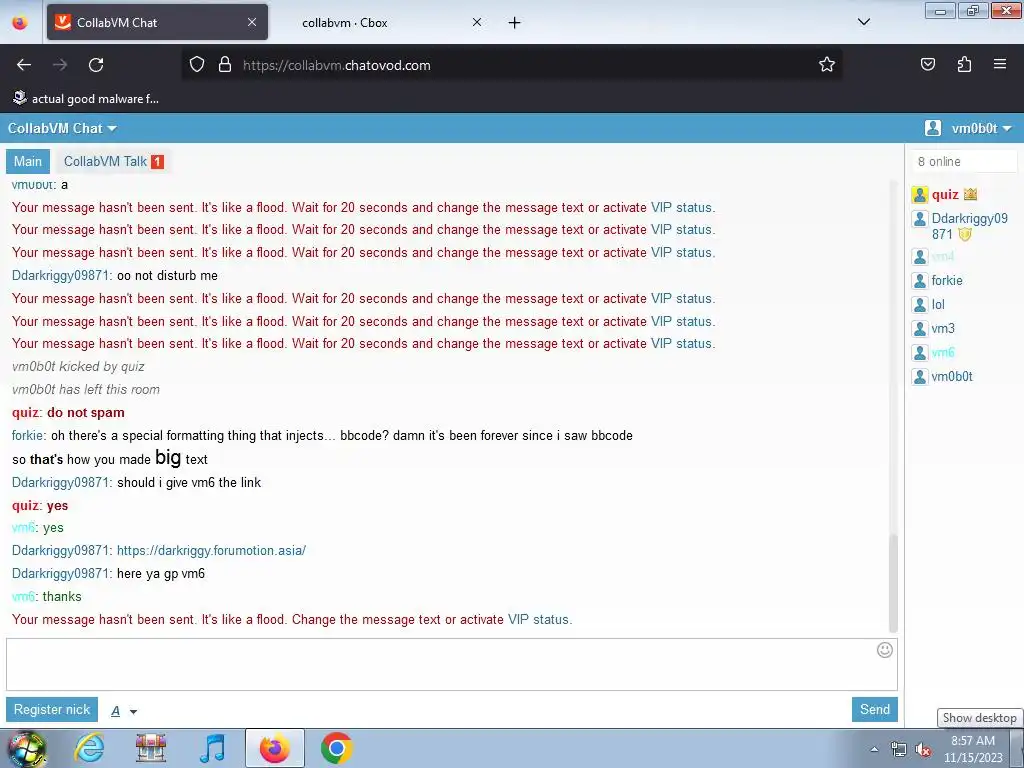
Task: Open the 'actual good malware f...' bookmark
Action: 86,99
